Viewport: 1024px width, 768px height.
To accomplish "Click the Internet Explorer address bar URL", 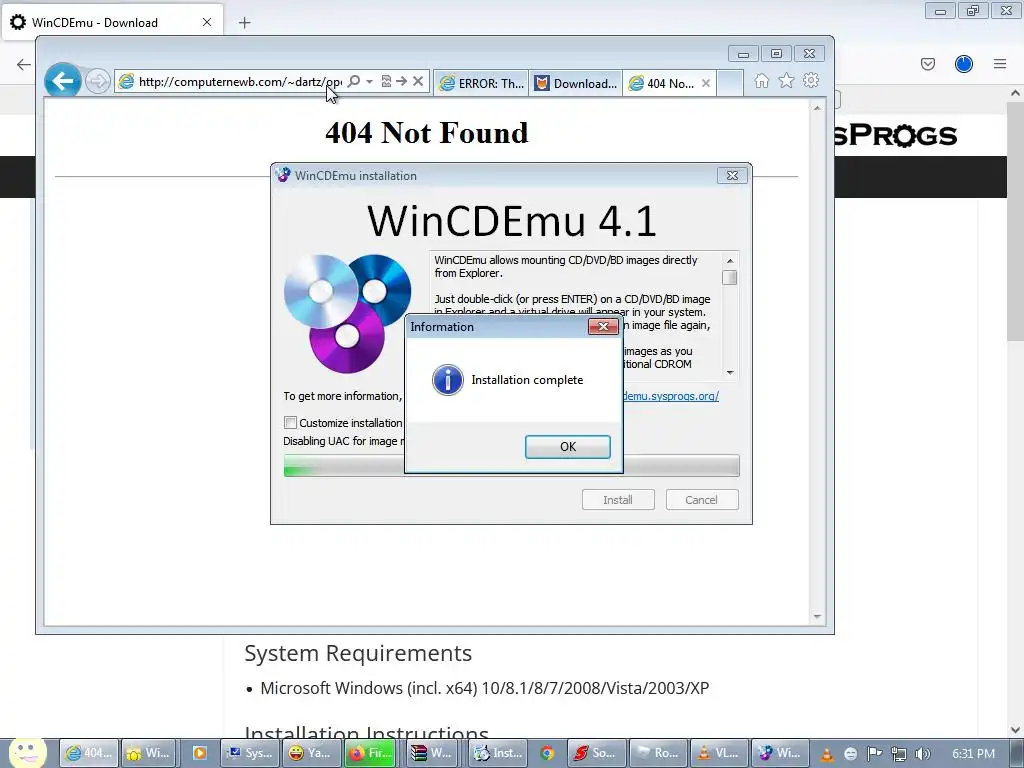I will pyautogui.click(x=240, y=82).
